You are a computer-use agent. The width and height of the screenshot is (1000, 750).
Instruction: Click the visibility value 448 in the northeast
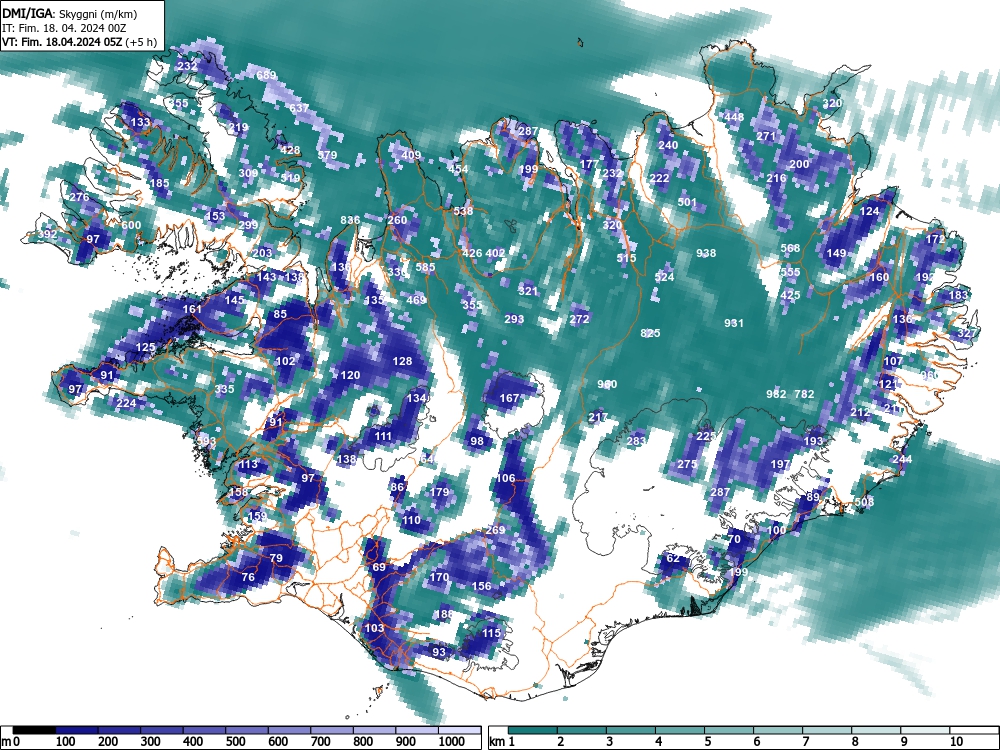(x=734, y=117)
